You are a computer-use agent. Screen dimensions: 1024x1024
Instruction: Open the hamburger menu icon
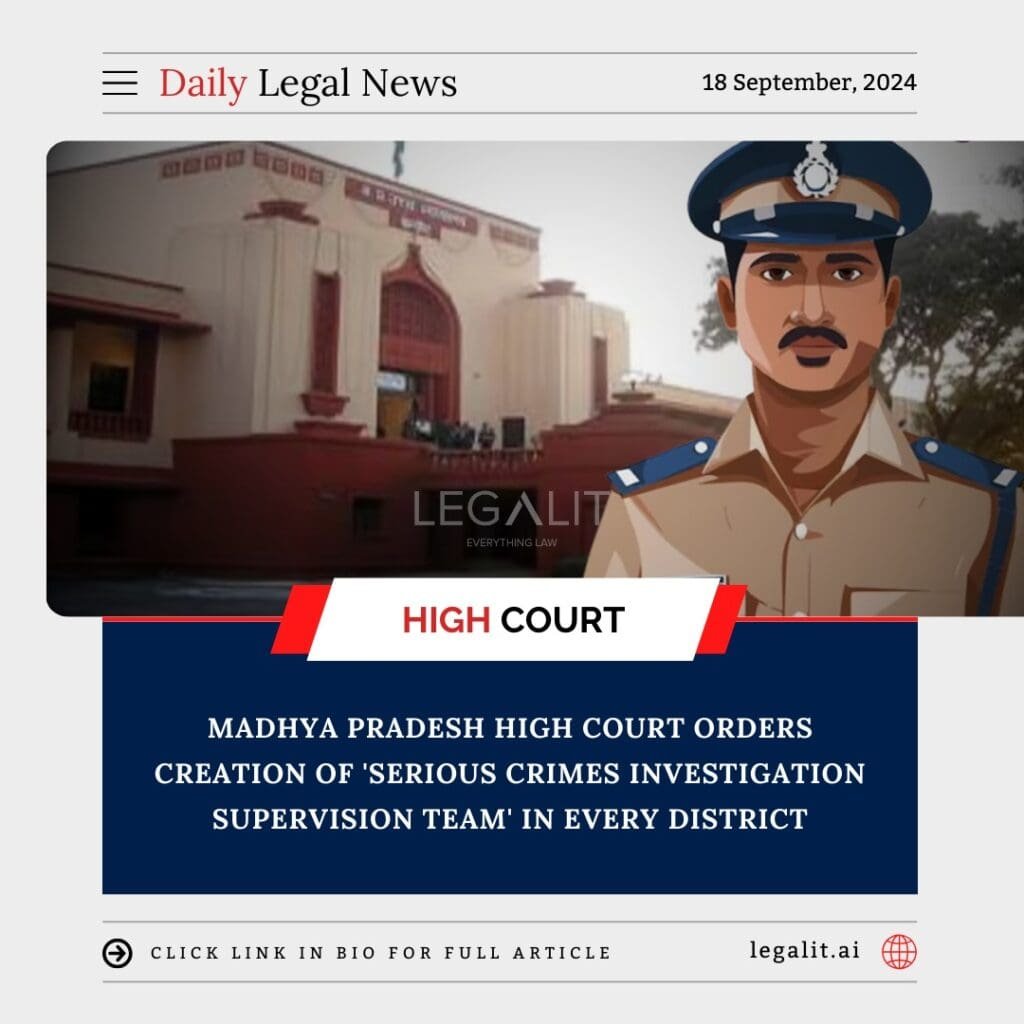(120, 83)
